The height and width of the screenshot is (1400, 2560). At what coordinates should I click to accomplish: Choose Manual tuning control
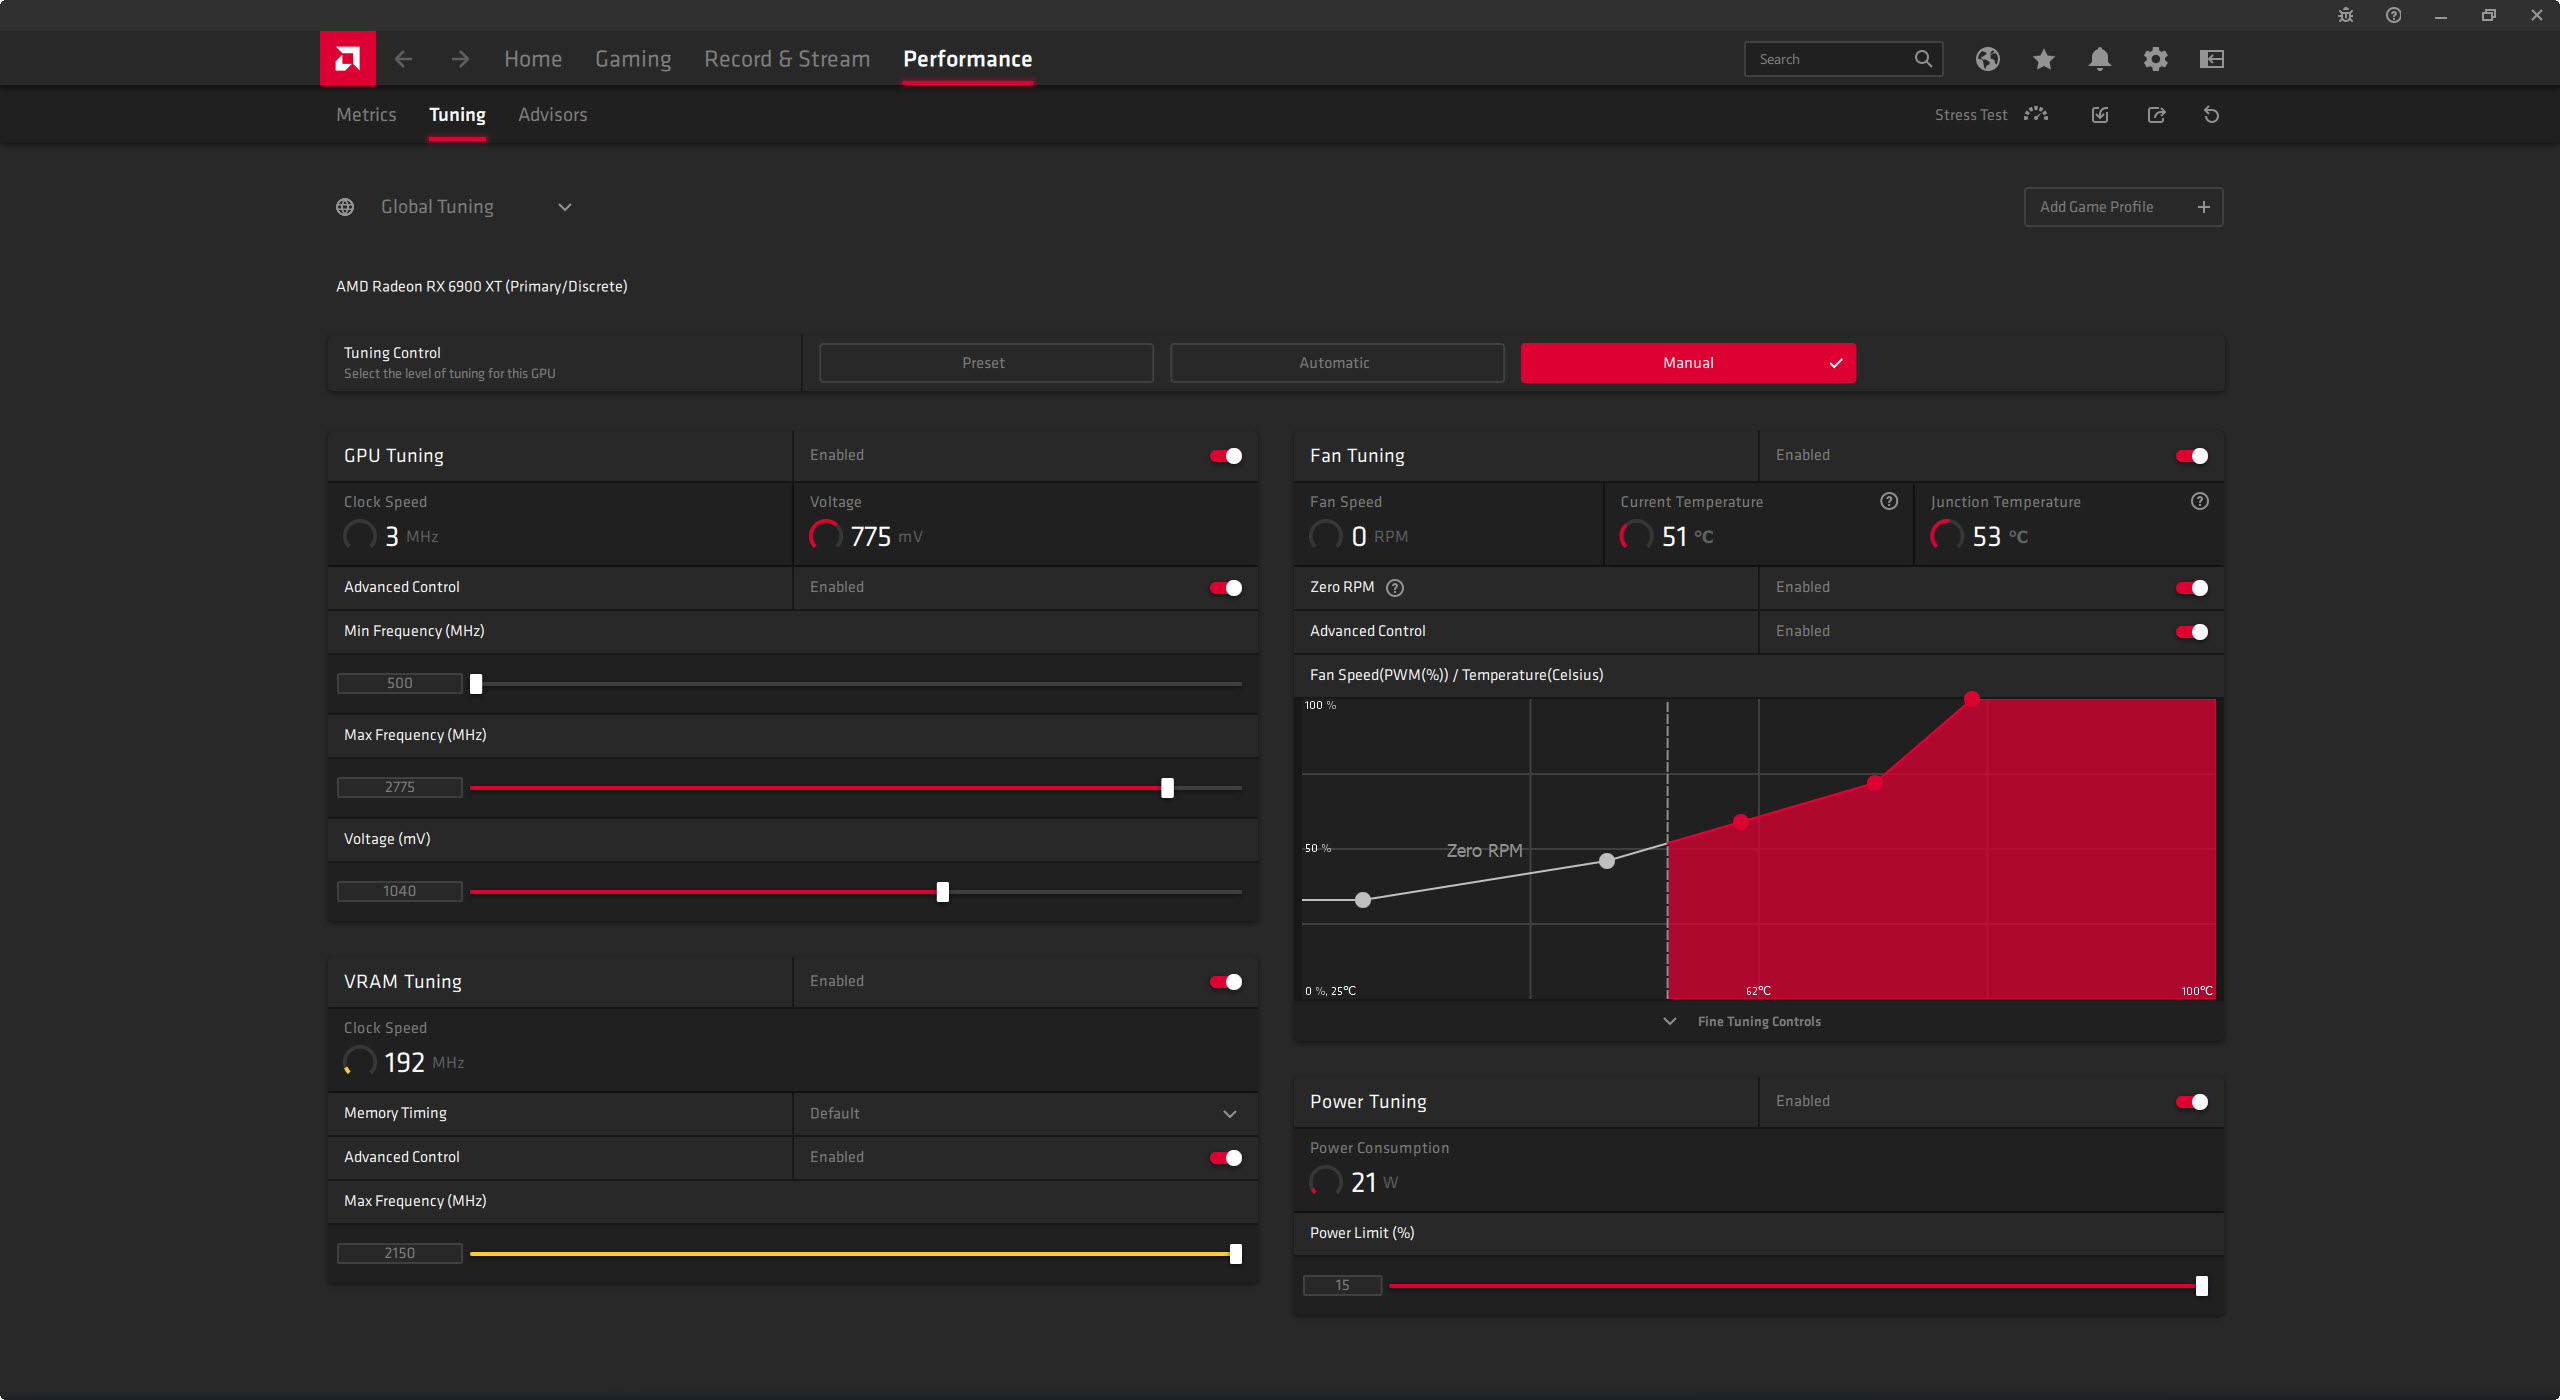pyautogui.click(x=1688, y=363)
